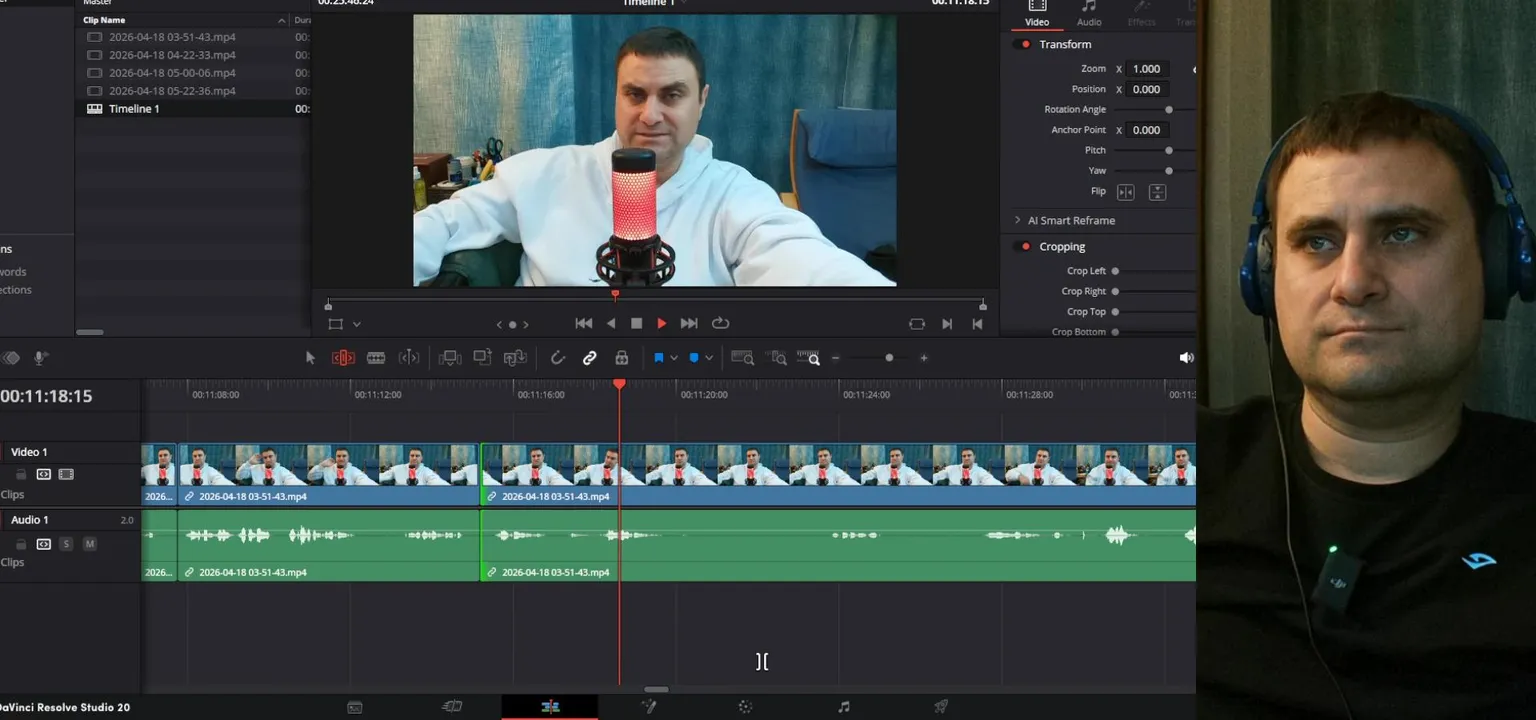Click the timeline zoom minus button
1536x720 pixels.
[836, 358]
